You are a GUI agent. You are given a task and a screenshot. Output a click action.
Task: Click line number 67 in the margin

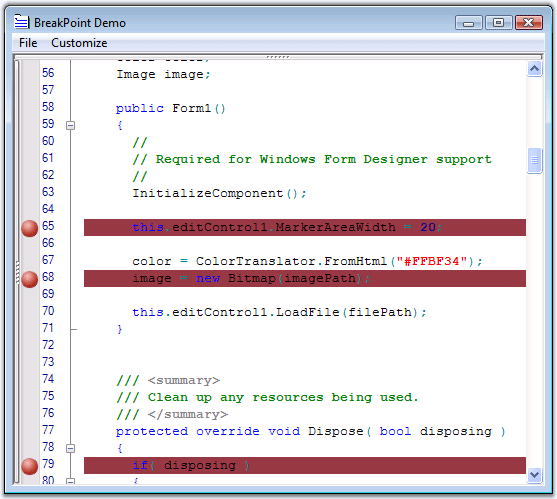pos(48,260)
